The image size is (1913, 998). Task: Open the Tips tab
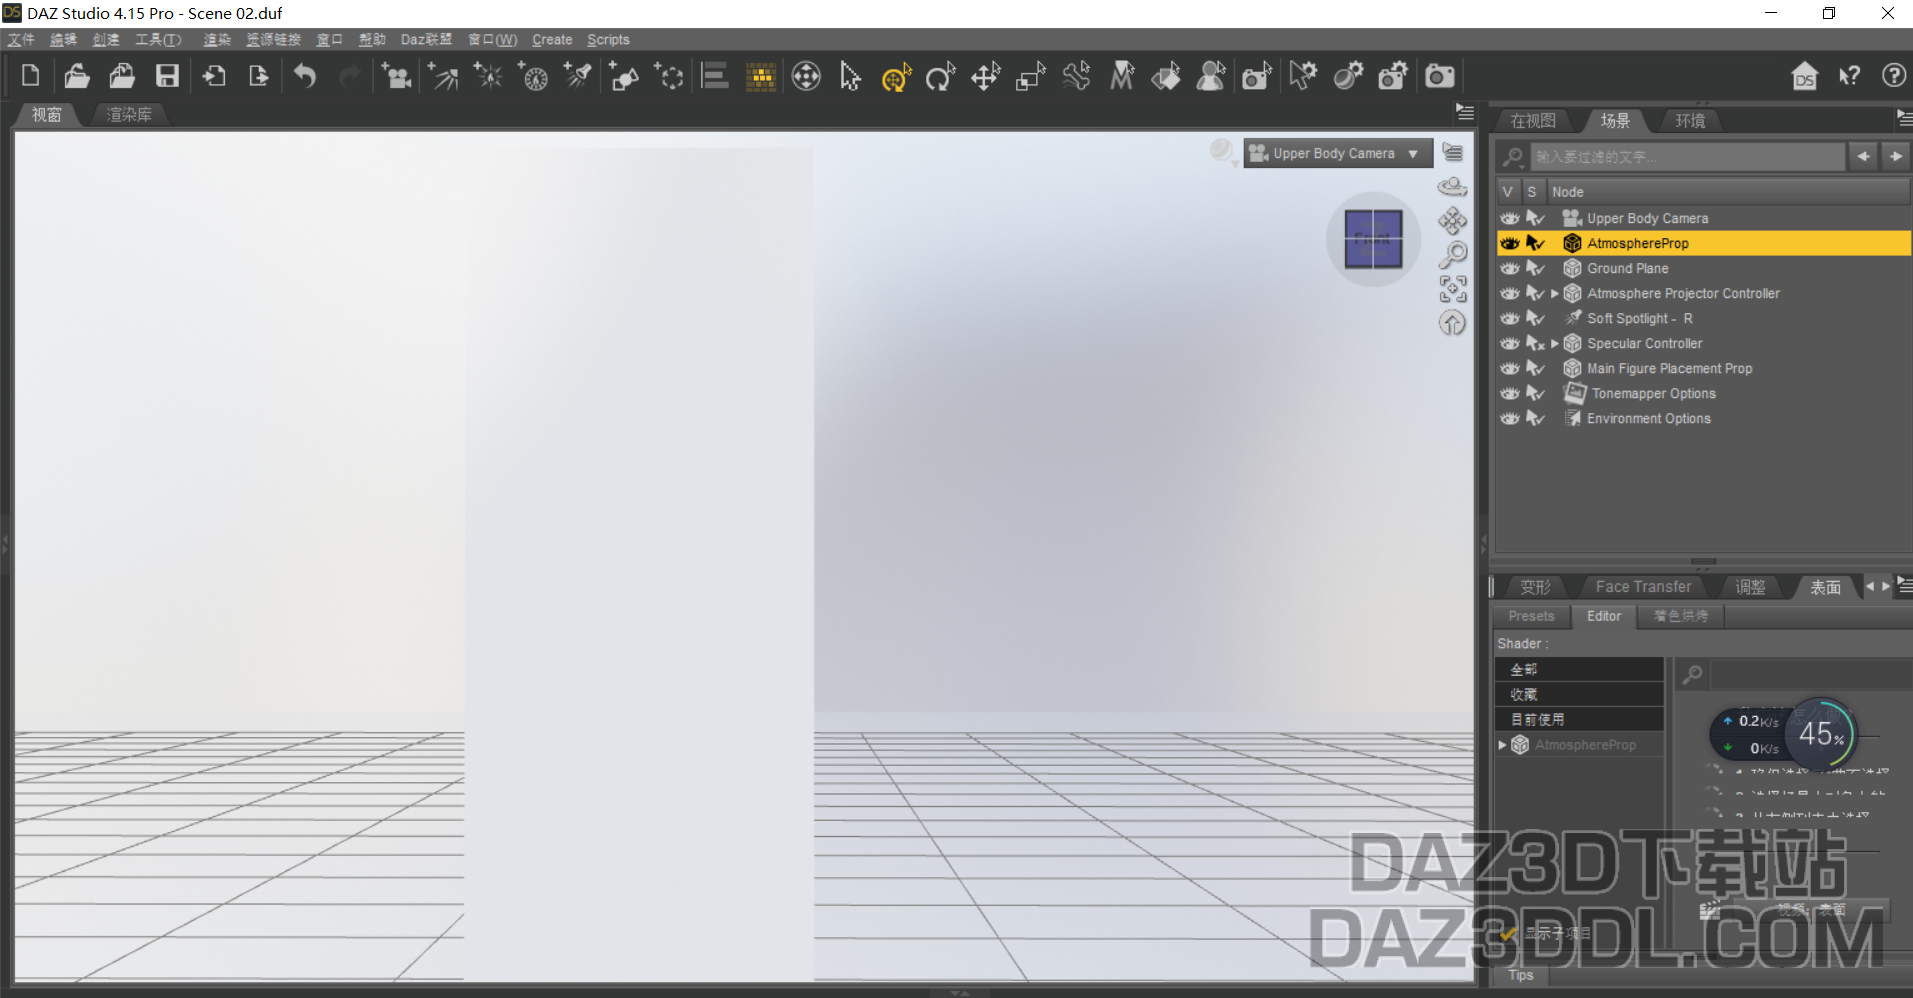pos(1521,975)
